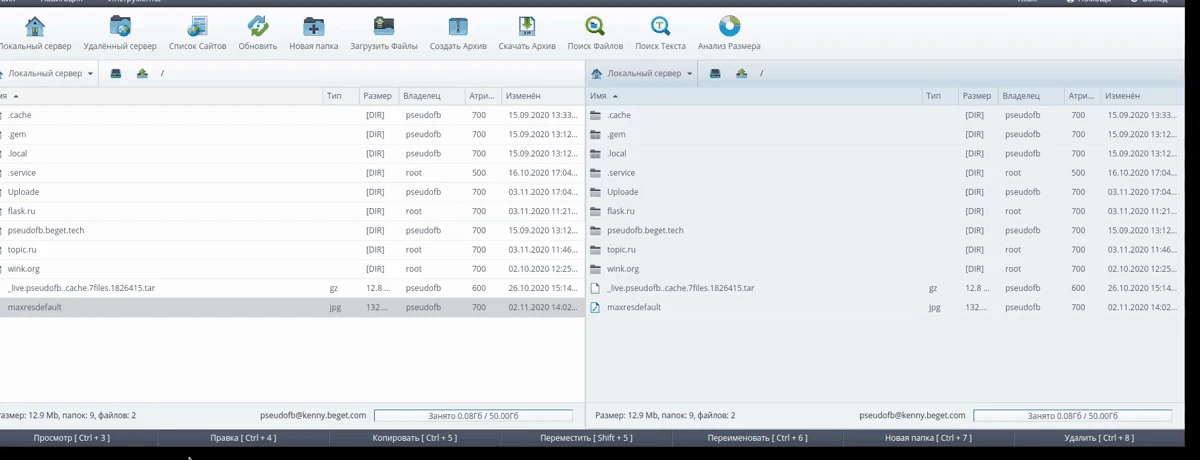1200x460 pixels.
Task: Click the right panel disk usage bar
Action: click(x=1072, y=415)
